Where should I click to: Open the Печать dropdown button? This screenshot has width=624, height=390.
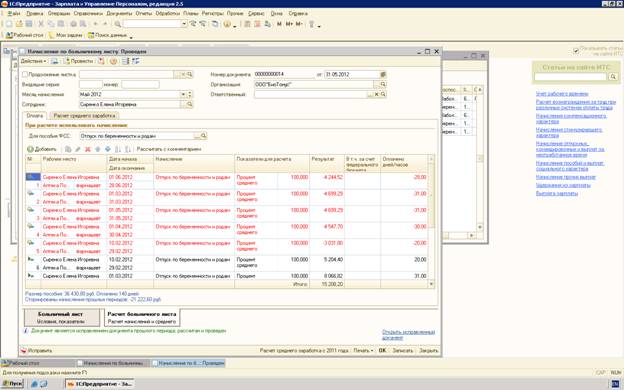363,351
